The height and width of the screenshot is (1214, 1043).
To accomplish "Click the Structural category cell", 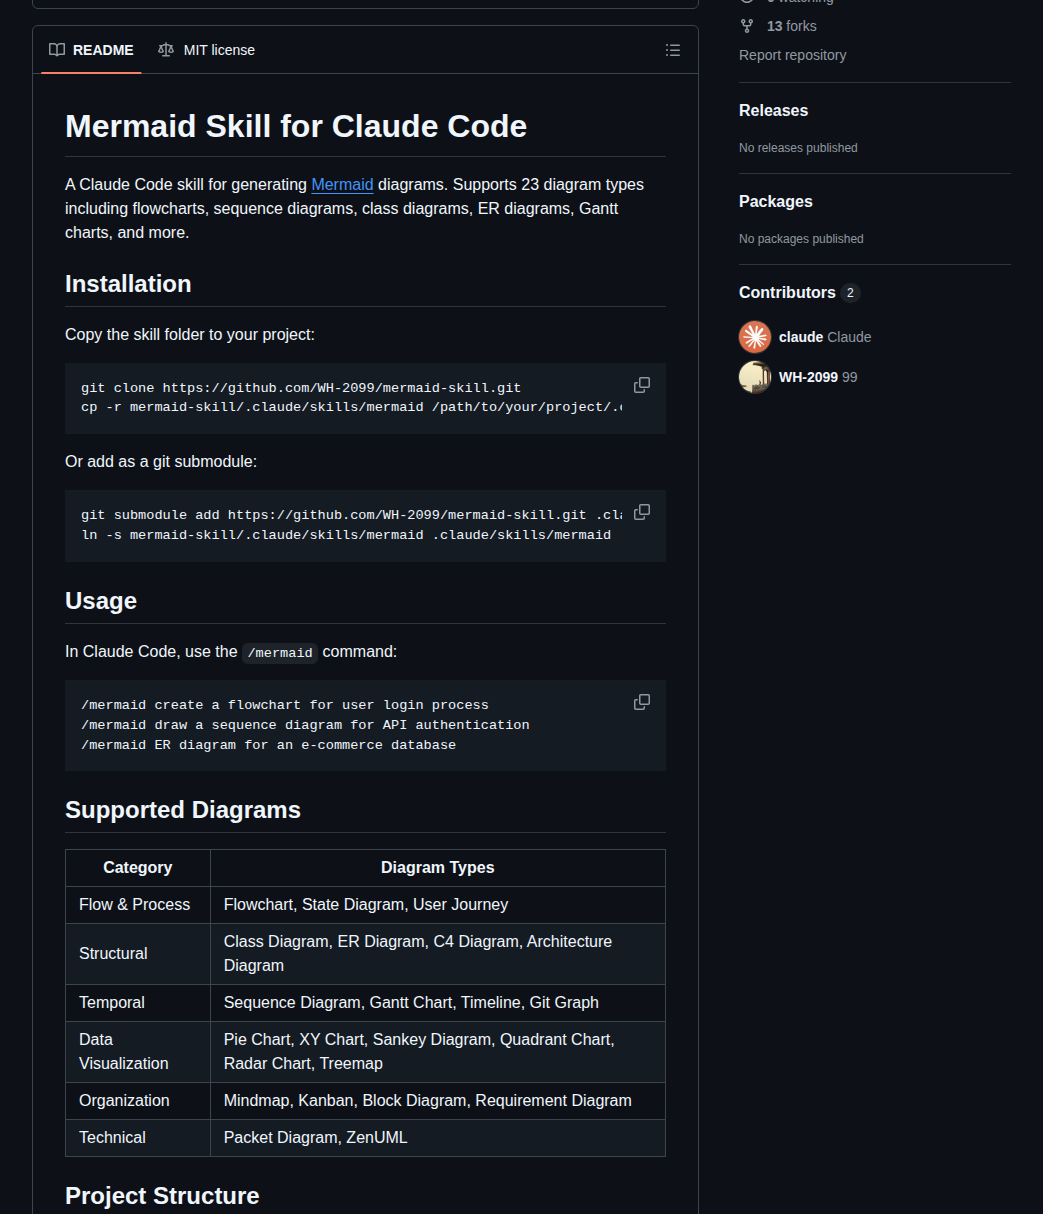I will click(x=138, y=954).
